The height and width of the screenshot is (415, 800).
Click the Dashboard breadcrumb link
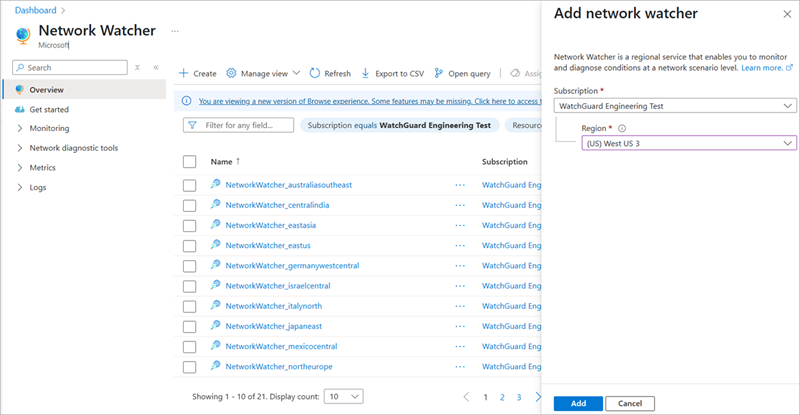pyautogui.click(x=36, y=10)
